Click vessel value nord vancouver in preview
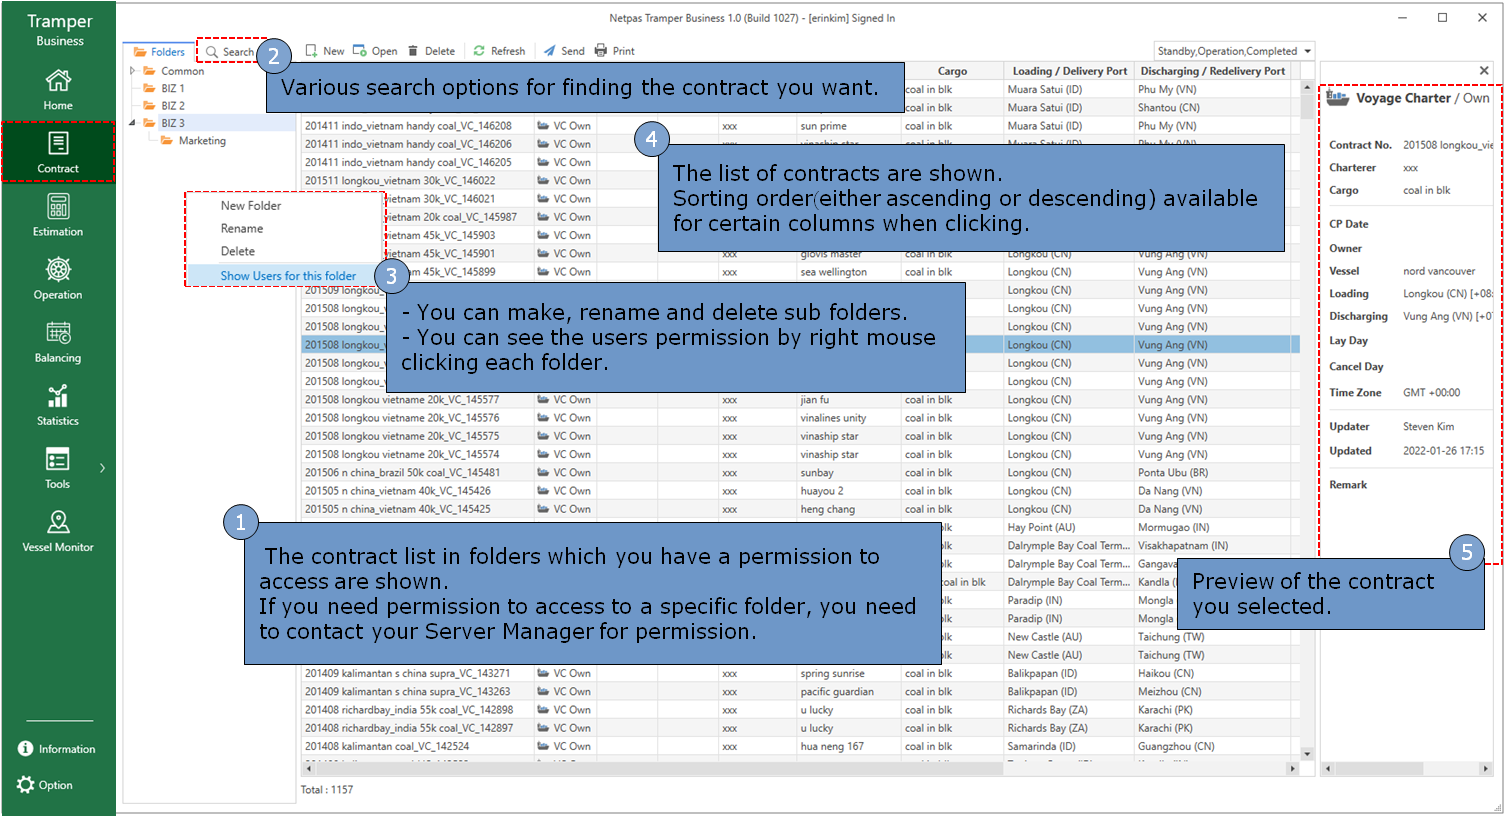This screenshot has height=817, width=1504. [x=1439, y=271]
